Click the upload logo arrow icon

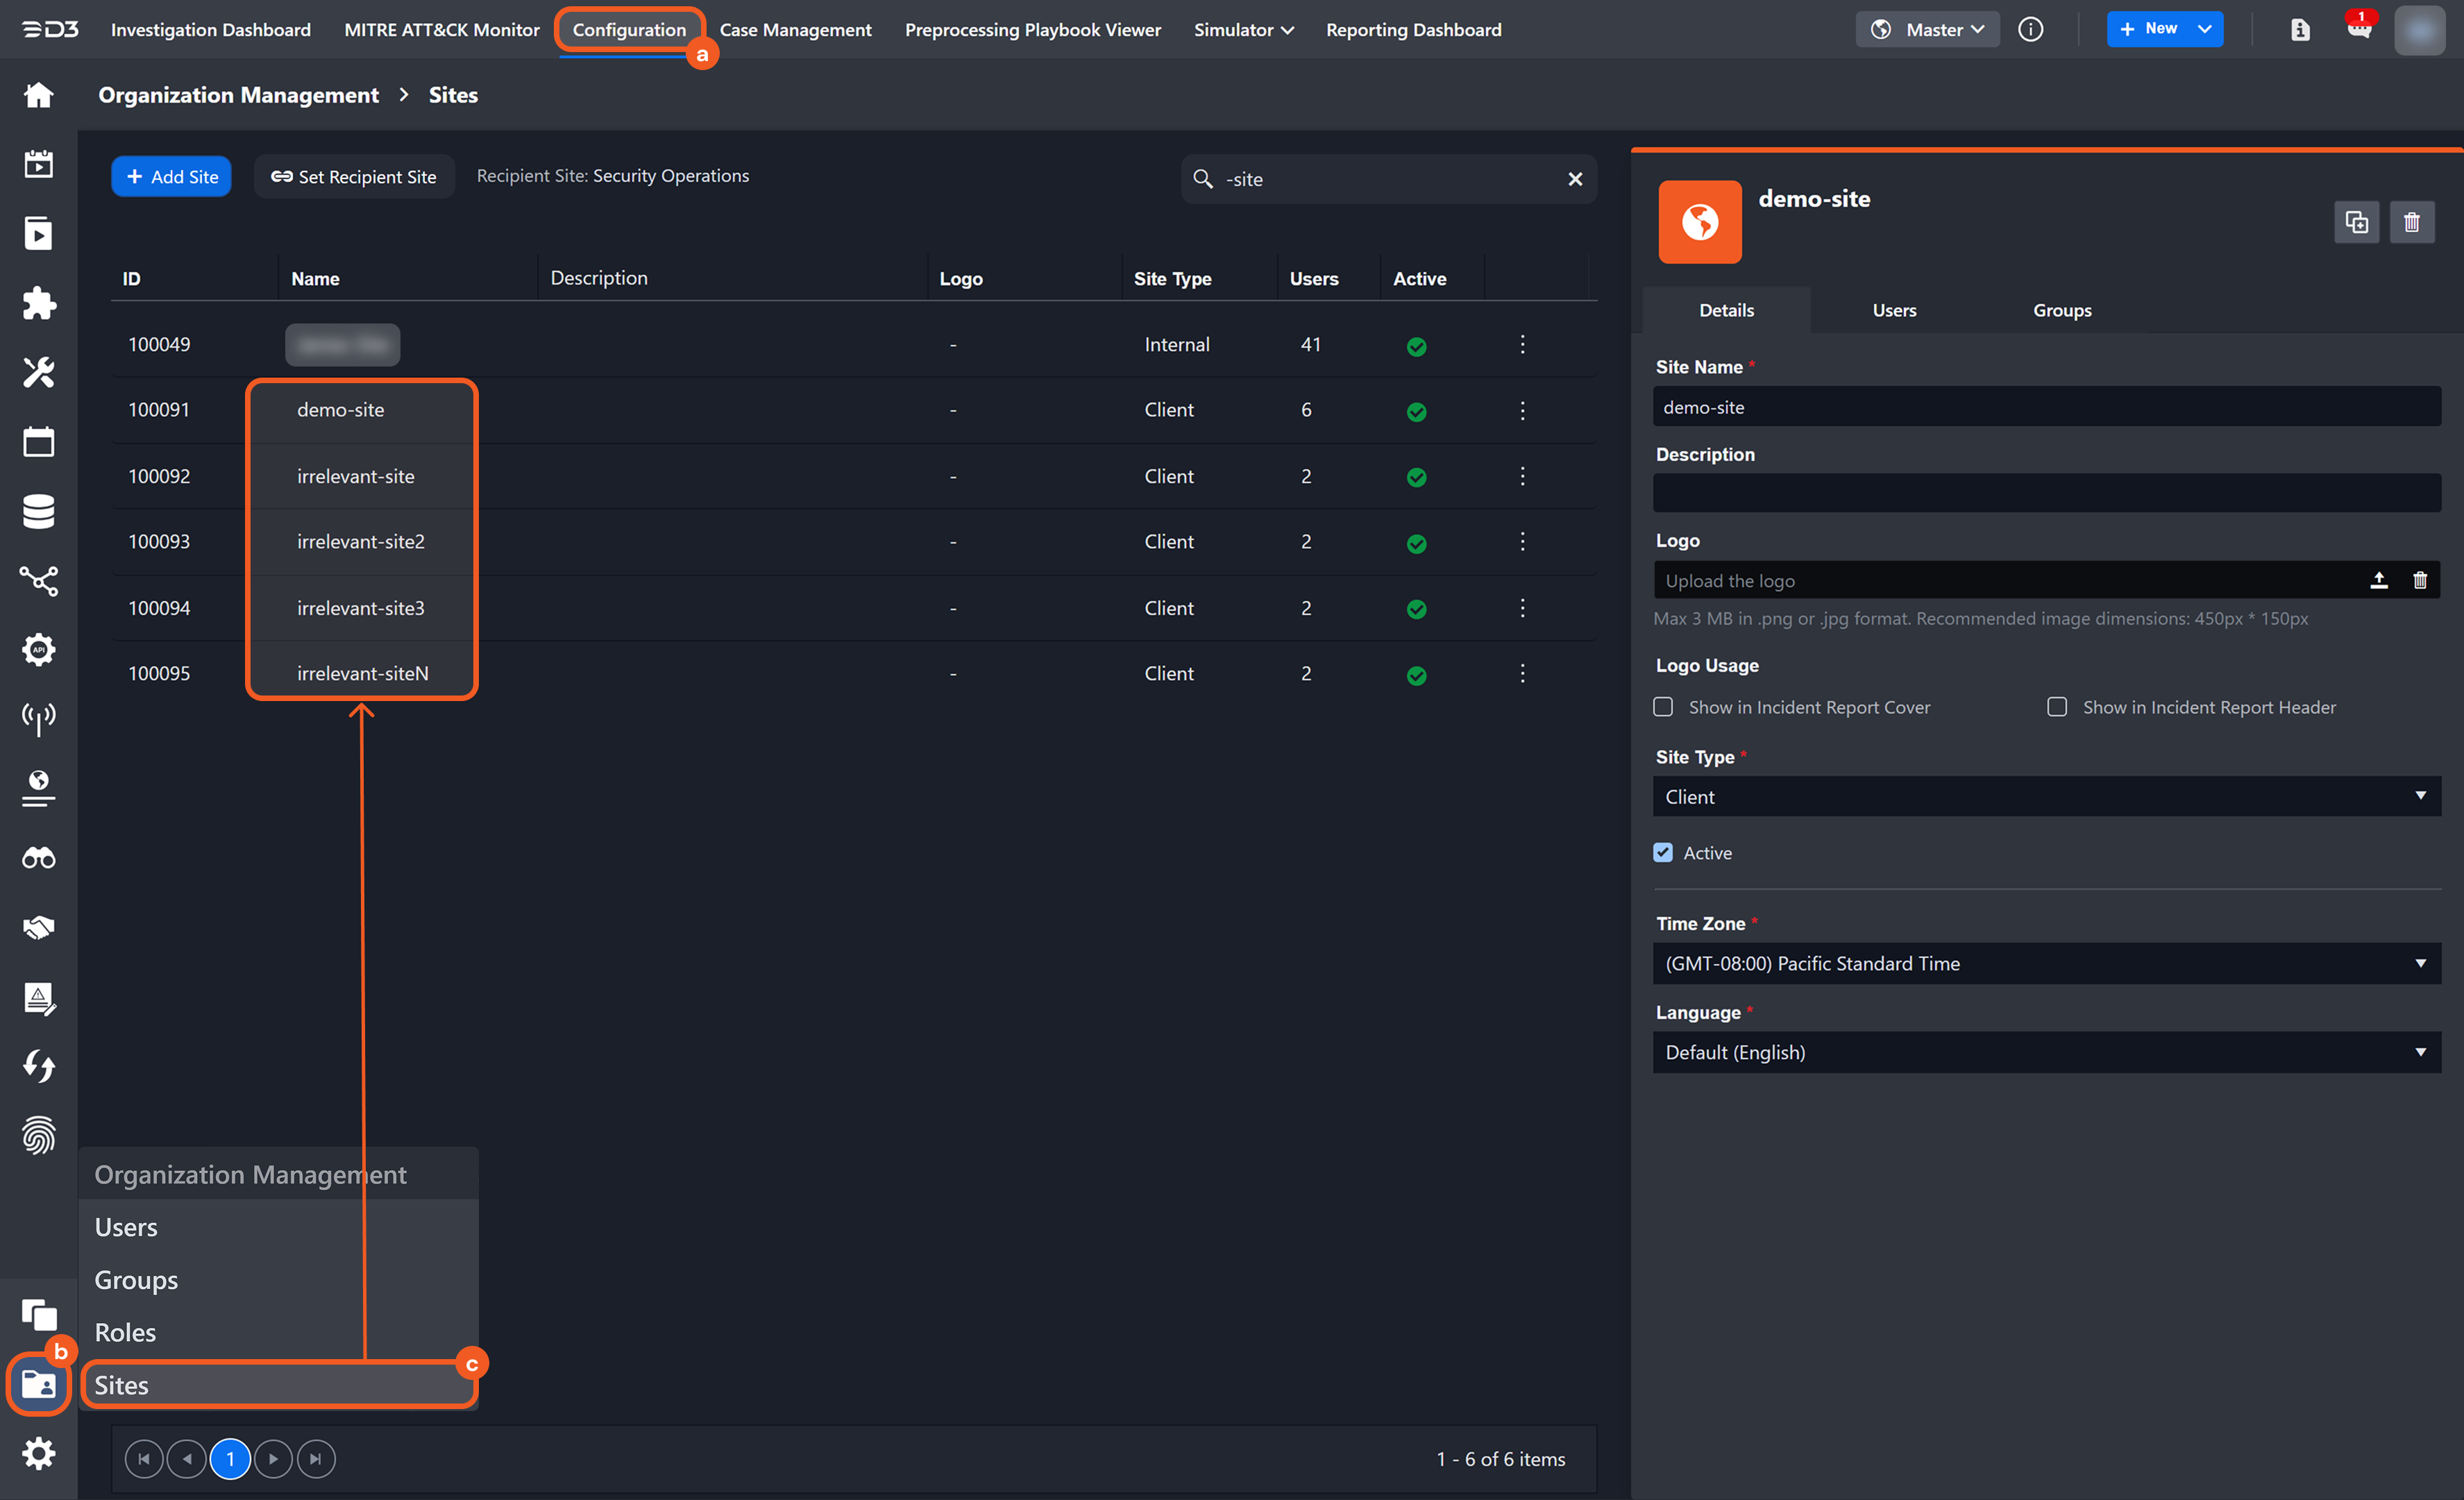coord(2378,580)
